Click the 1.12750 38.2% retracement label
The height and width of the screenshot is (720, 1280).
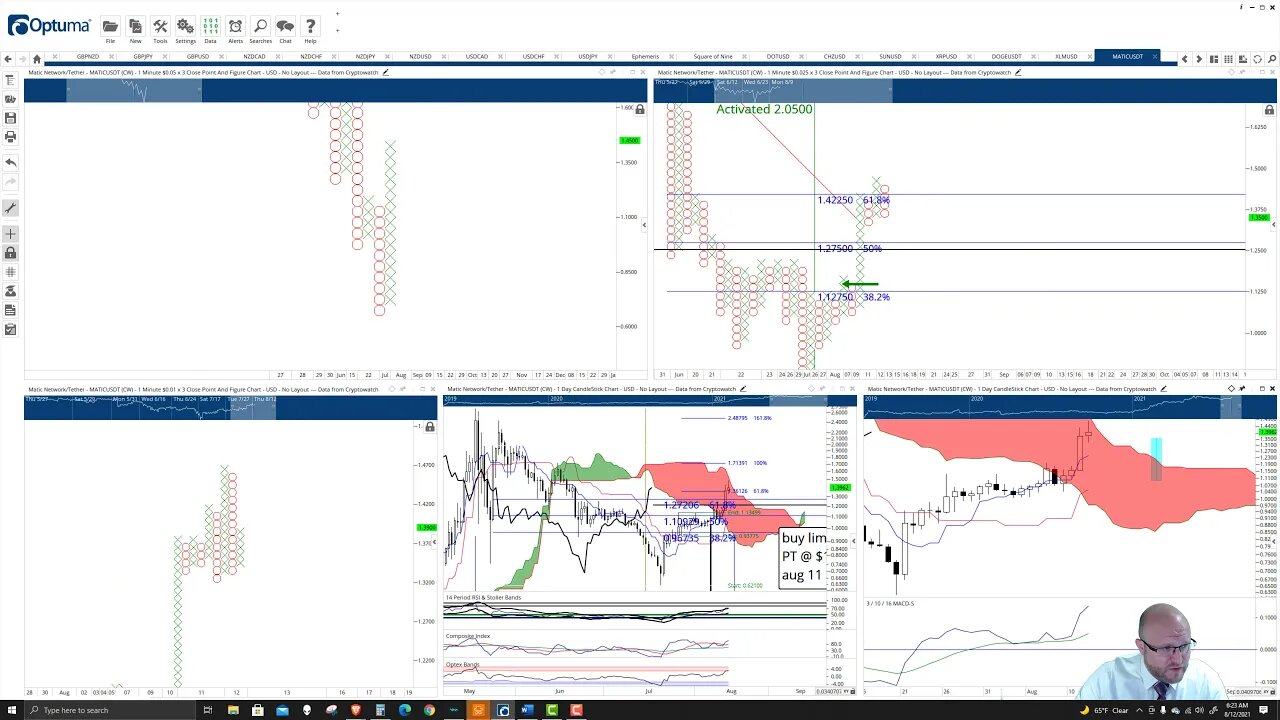pos(853,297)
